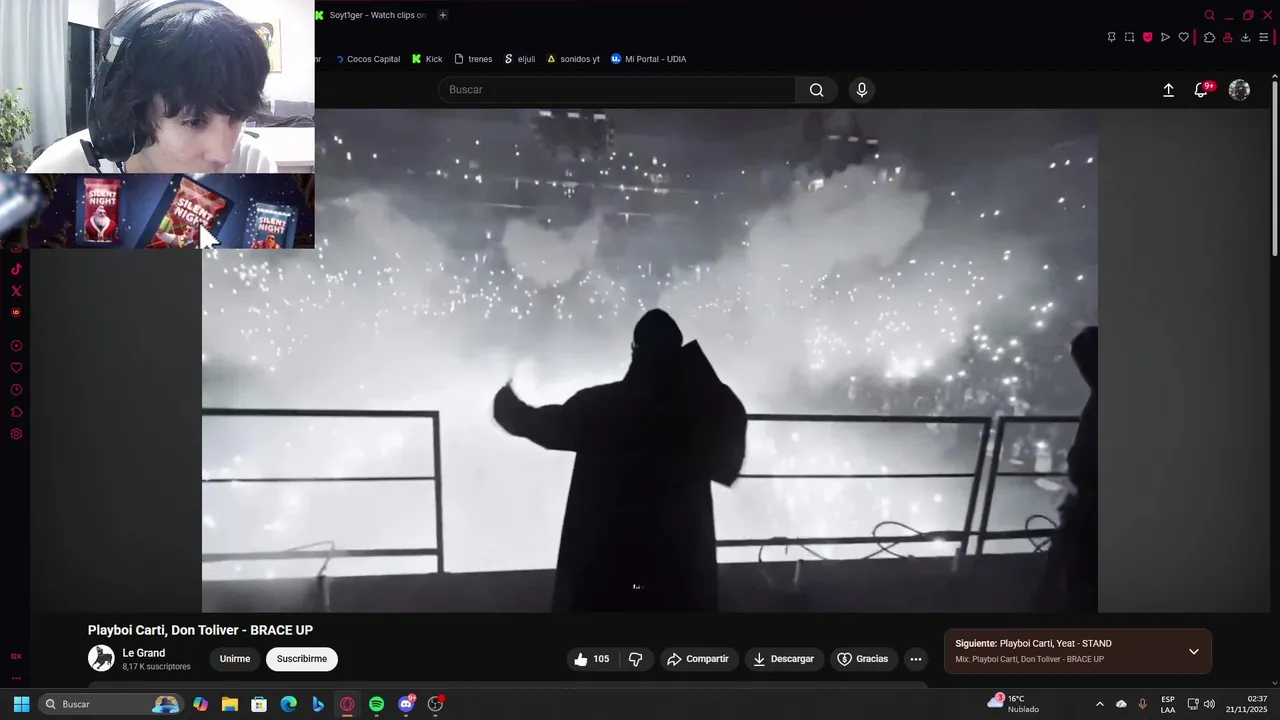Click the Compartir share button
This screenshot has height=720, width=1280.
(698, 659)
